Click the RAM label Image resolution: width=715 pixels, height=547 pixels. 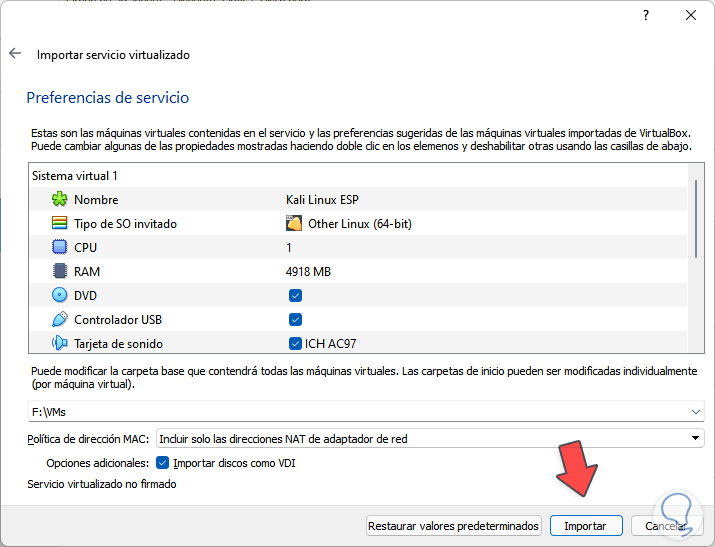[x=87, y=272]
